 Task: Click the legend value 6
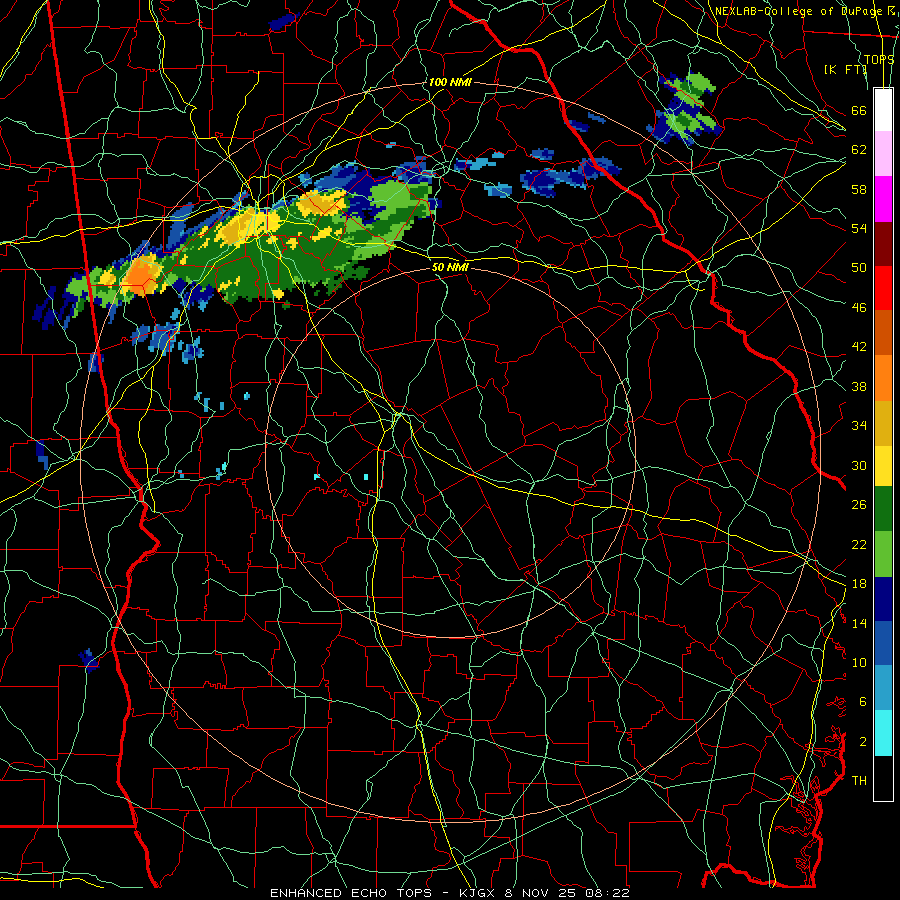coord(862,701)
